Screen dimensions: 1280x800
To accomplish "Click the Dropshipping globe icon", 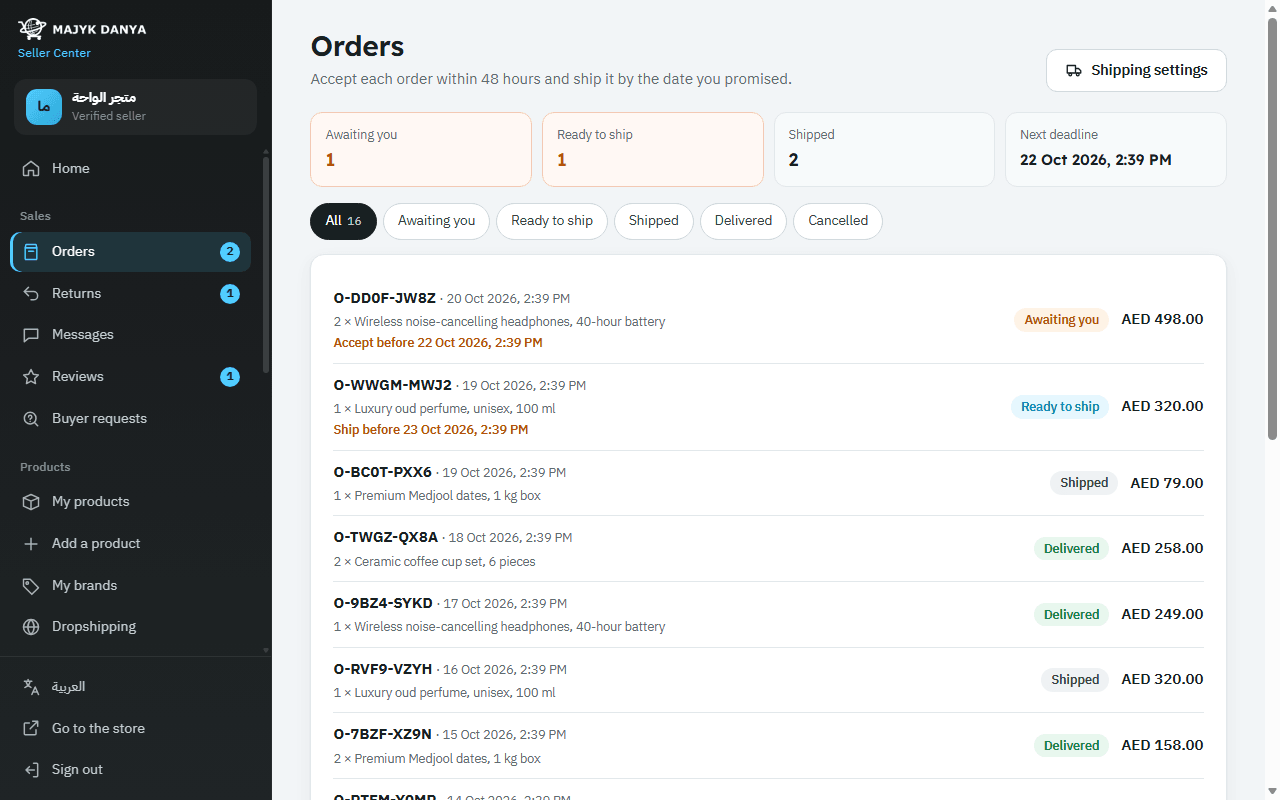I will (32, 627).
